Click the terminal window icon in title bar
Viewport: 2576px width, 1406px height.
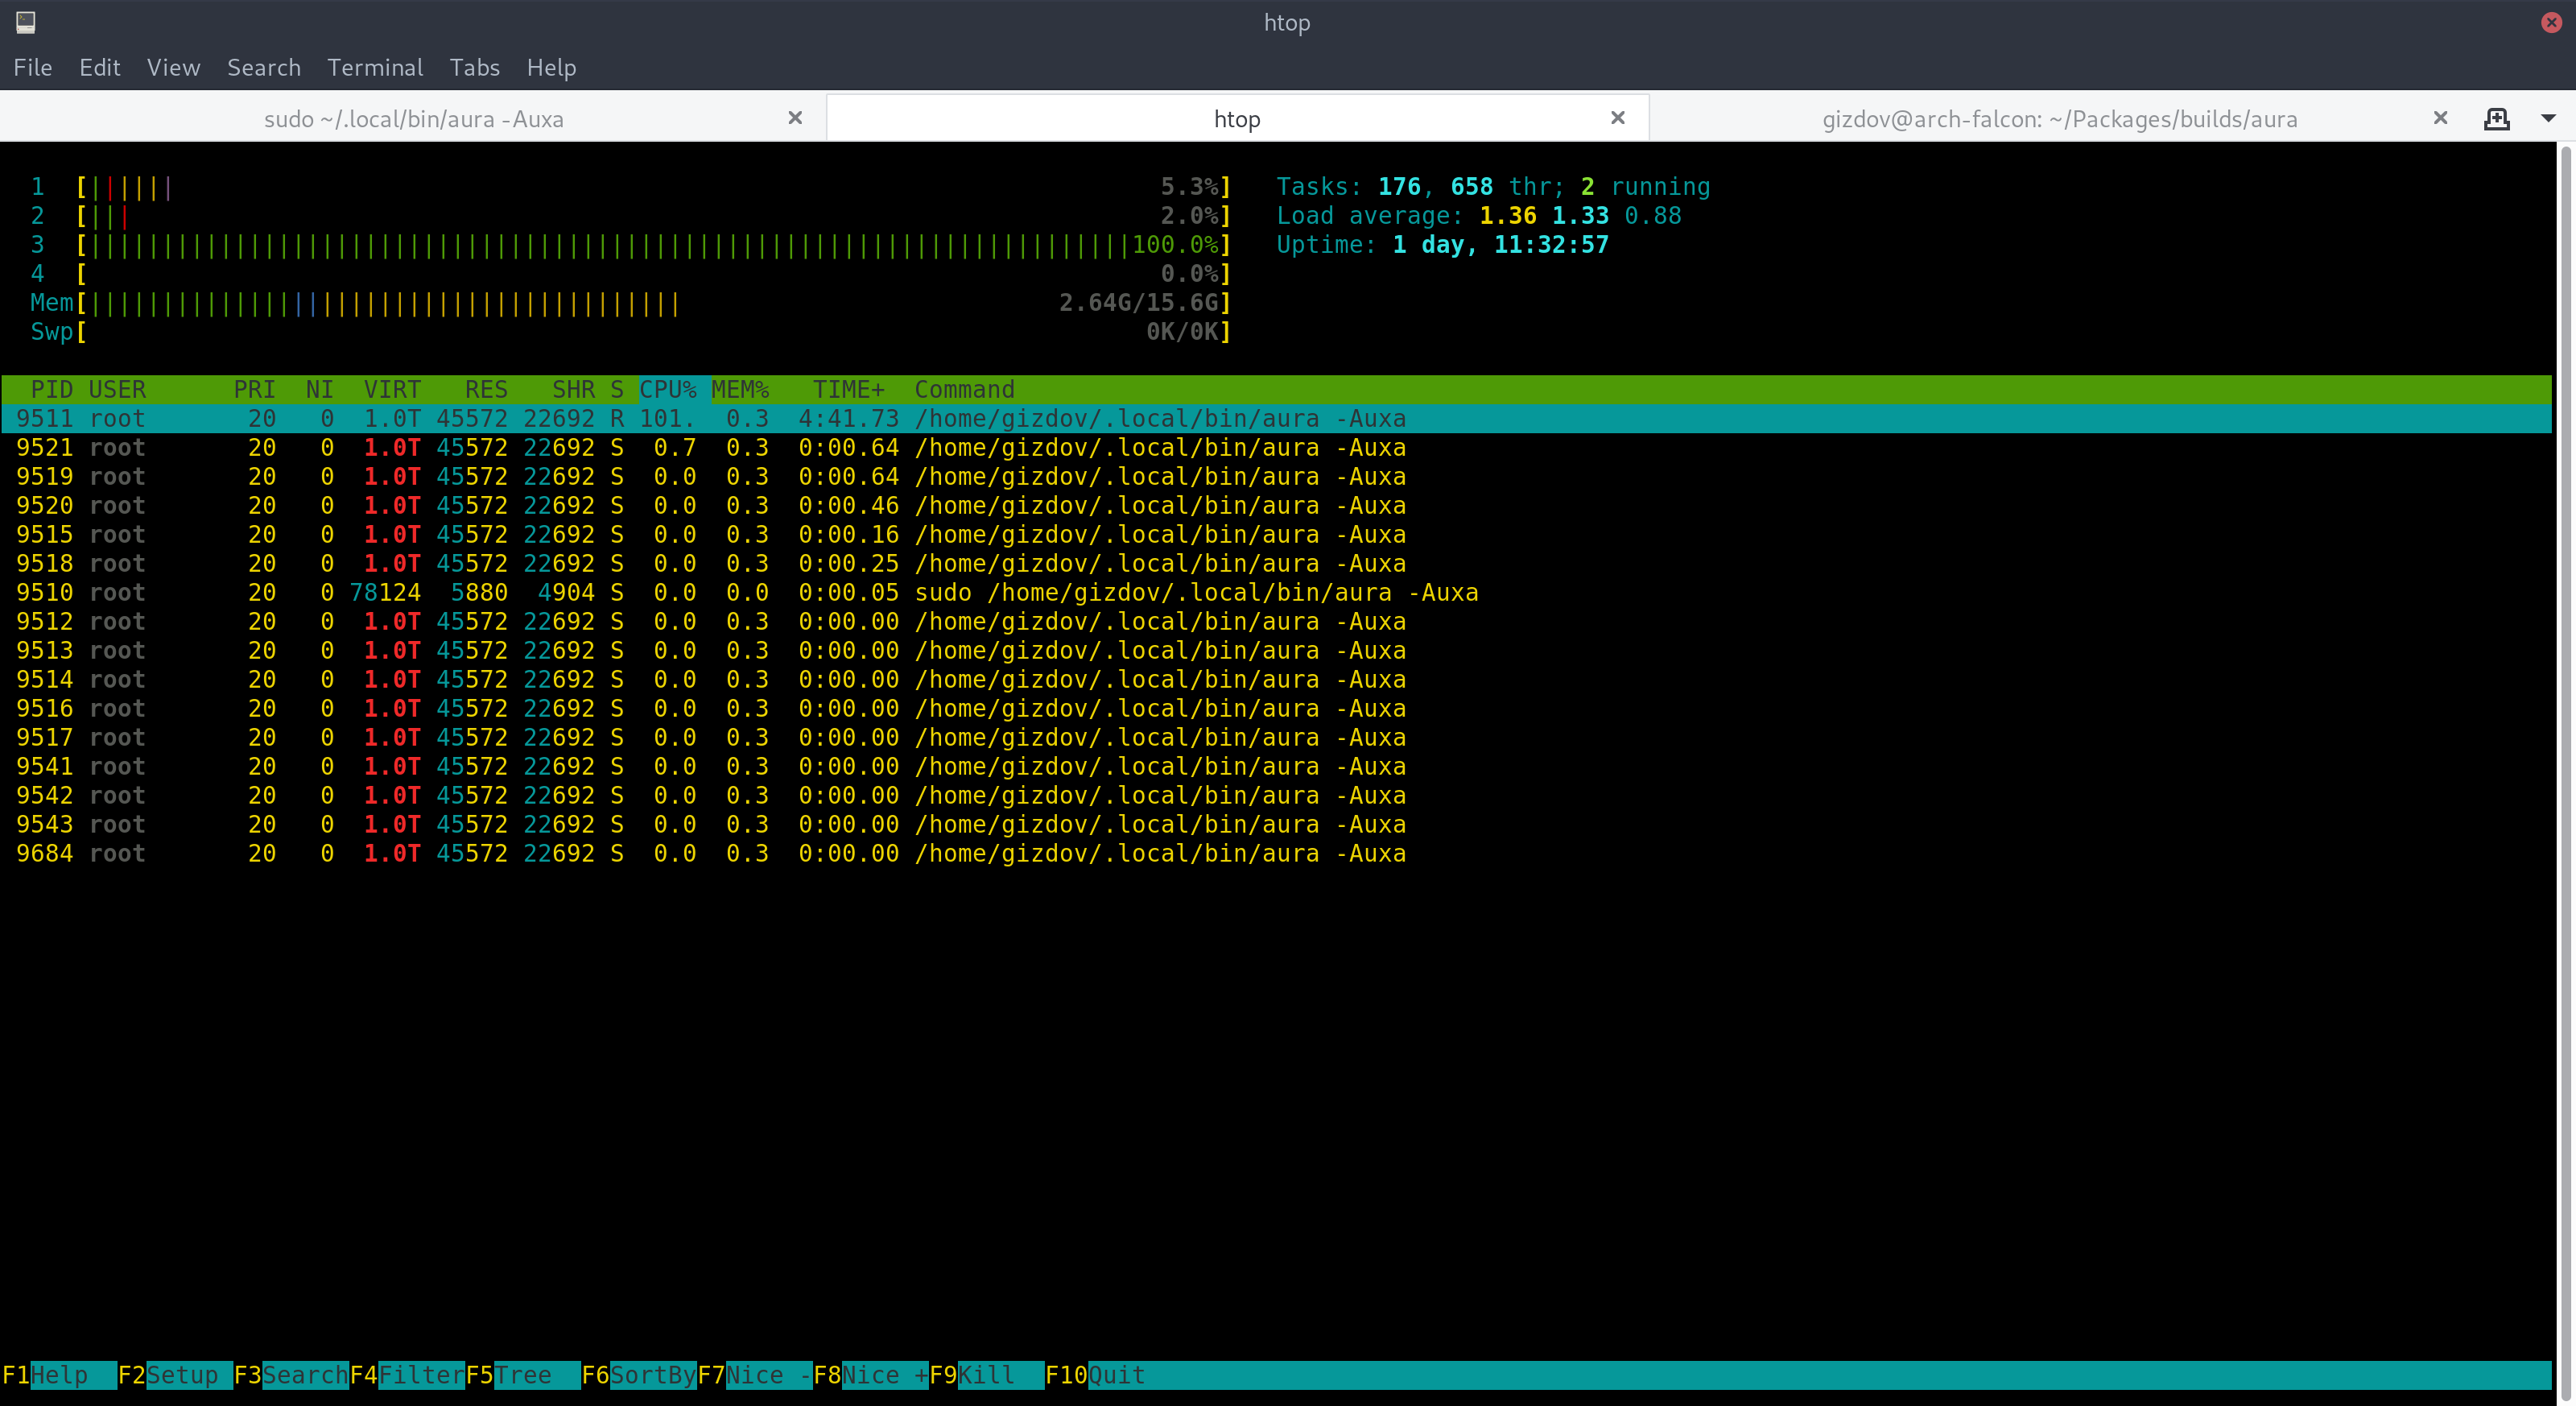click(x=26, y=22)
